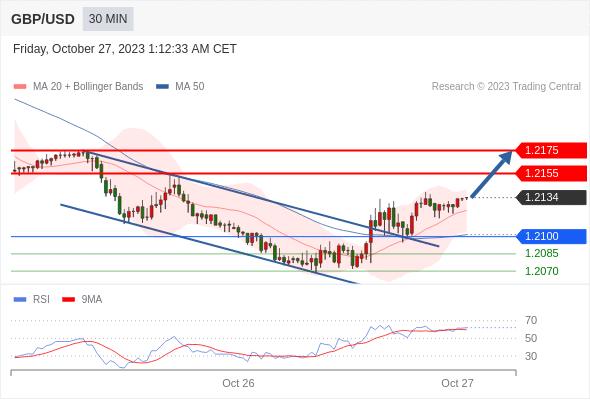Click the 1.2085 green support label
The image size is (590, 400).
[x=542, y=254]
